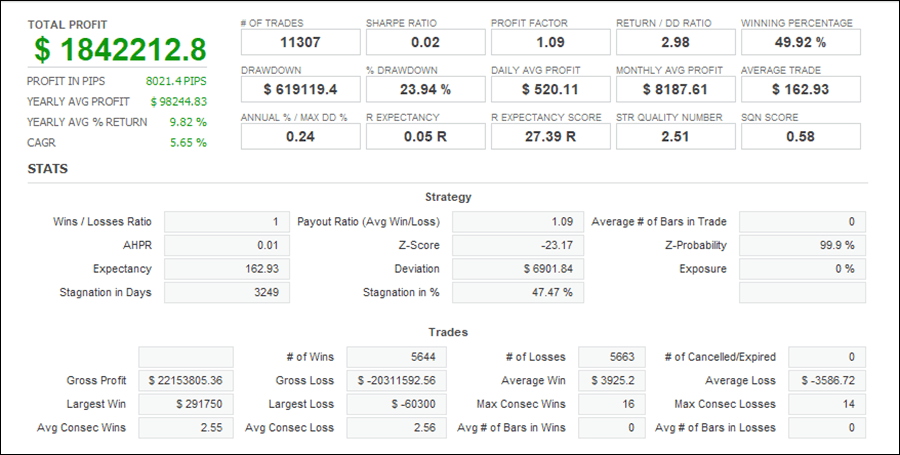The image size is (900, 455).
Task: Select the Monthly Avg Profit value box
Action: coord(675,89)
